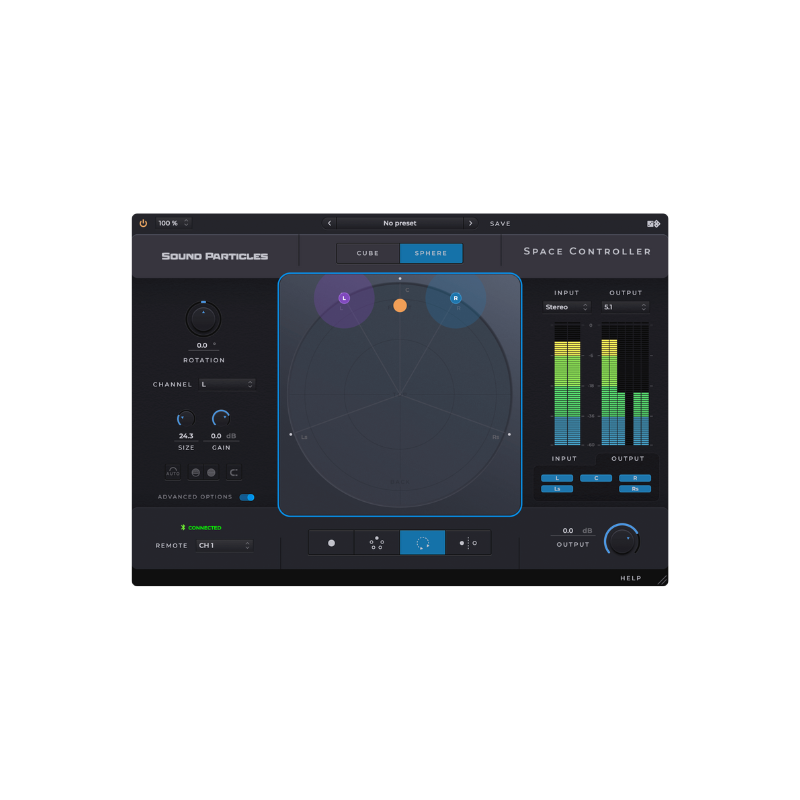This screenshot has width=800, height=800.
Task: Choose the circular rotate movement mode
Action: point(422,543)
